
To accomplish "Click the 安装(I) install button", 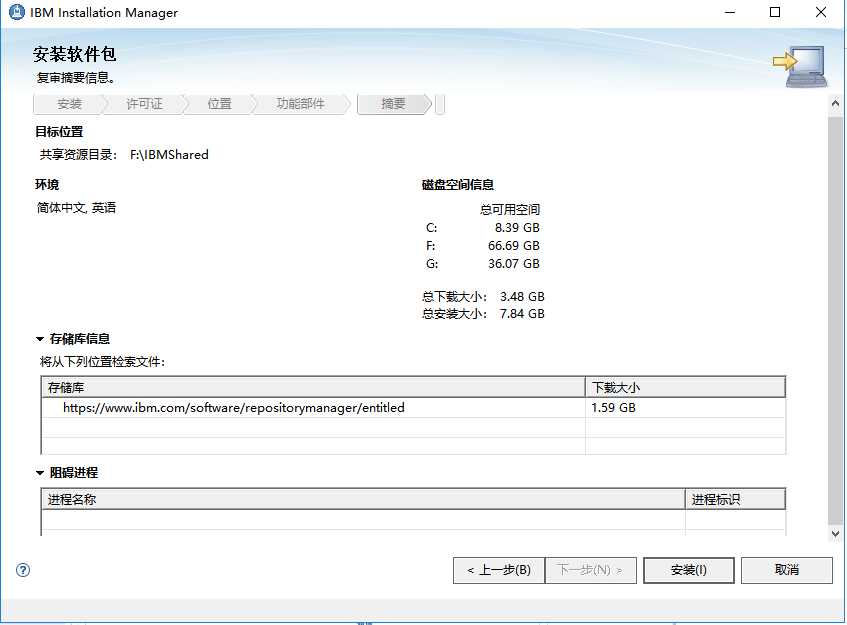I will pyautogui.click(x=689, y=570).
